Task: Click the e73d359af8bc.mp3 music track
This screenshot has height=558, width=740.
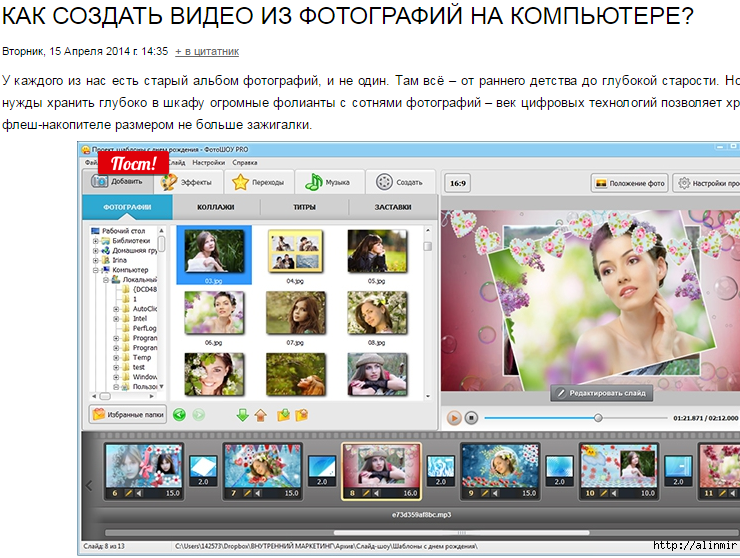Action: (x=421, y=515)
